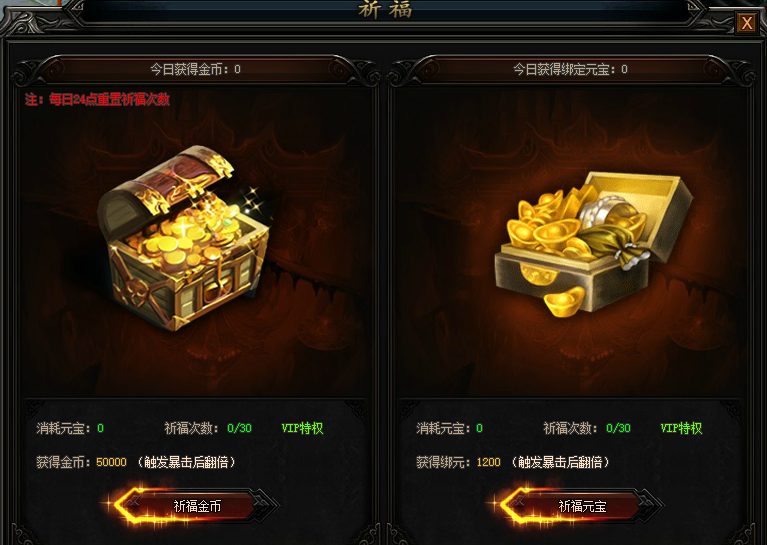
Task: Click the red note about 24点 reset
Action: coord(97,99)
